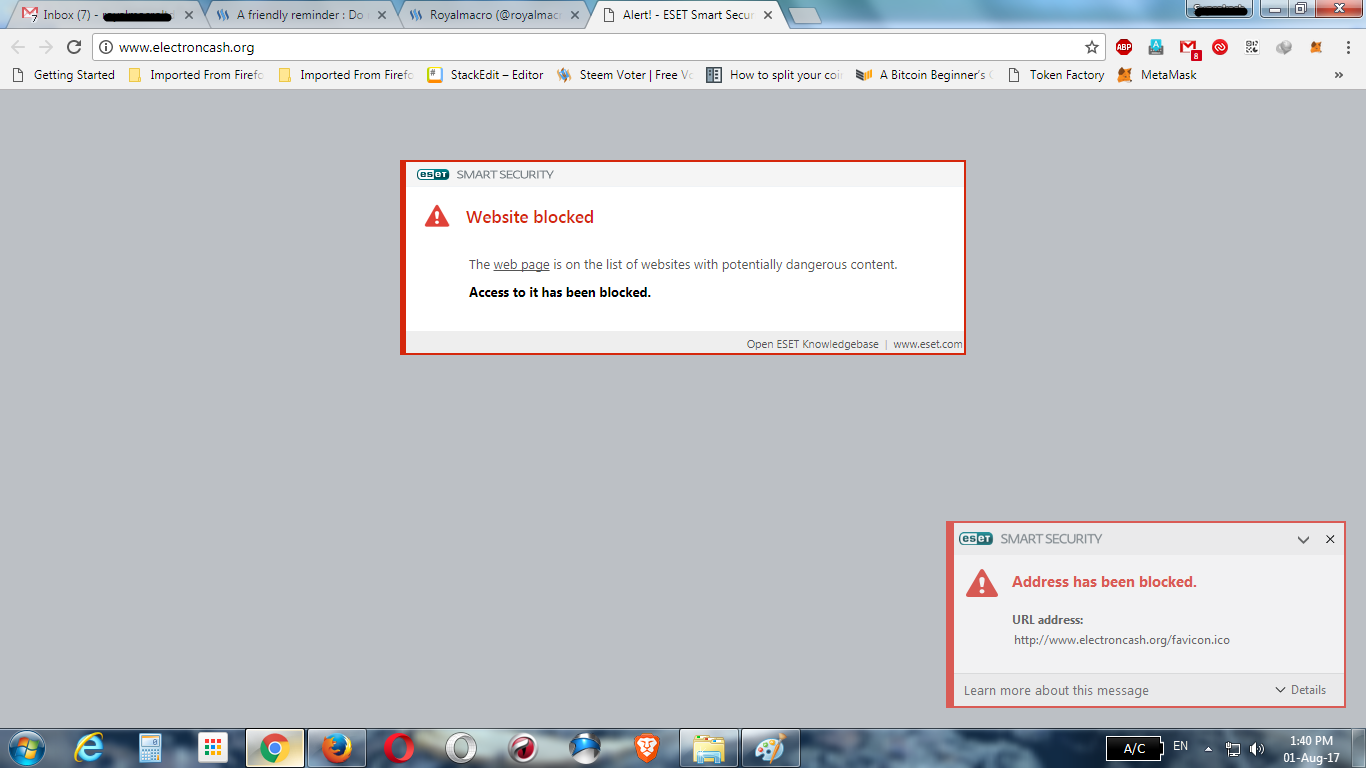Click the EN language indicator

[1180, 746]
